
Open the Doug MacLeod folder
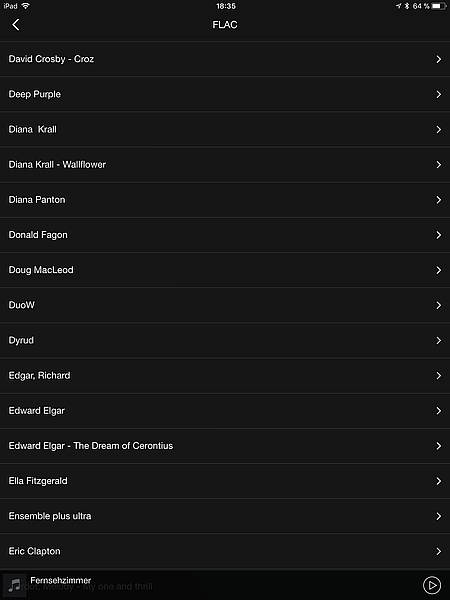(x=225, y=270)
